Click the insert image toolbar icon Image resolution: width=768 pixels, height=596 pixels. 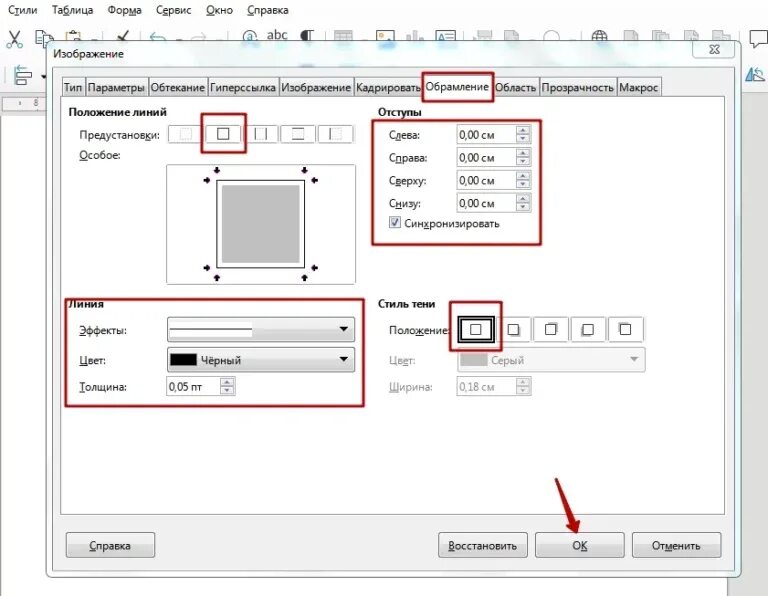pyautogui.click(x=385, y=38)
